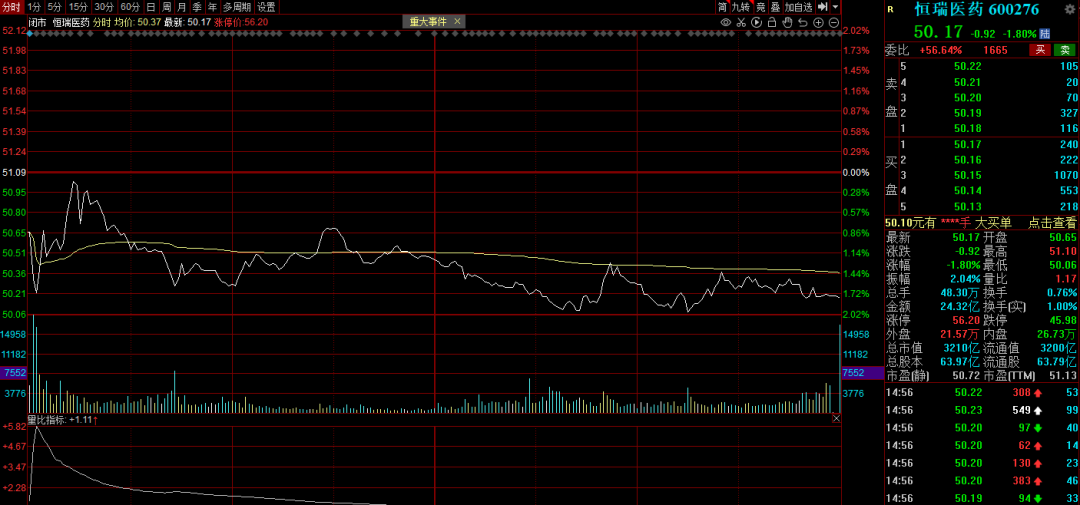
Task: Click the 市盈(TTM) 51.13 value
Action: pyautogui.click(x=1062, y=375)
